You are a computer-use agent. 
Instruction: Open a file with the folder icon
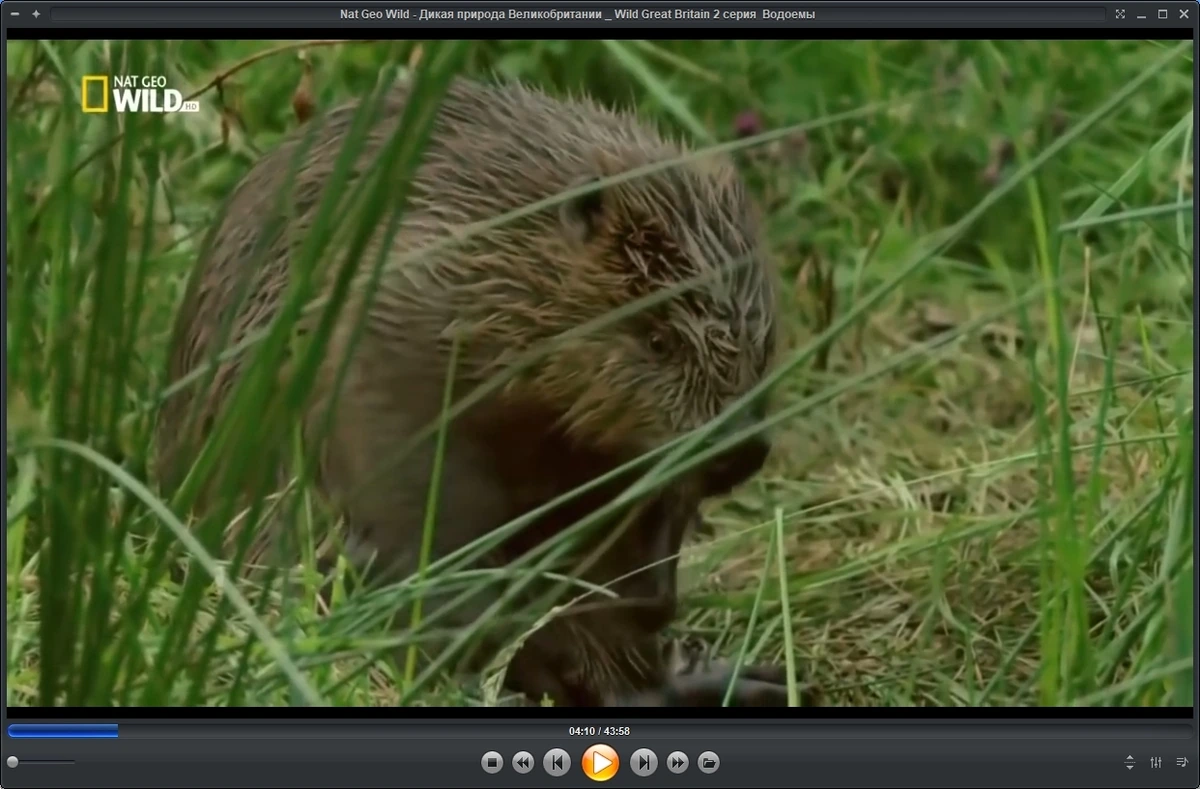point(708,763)
